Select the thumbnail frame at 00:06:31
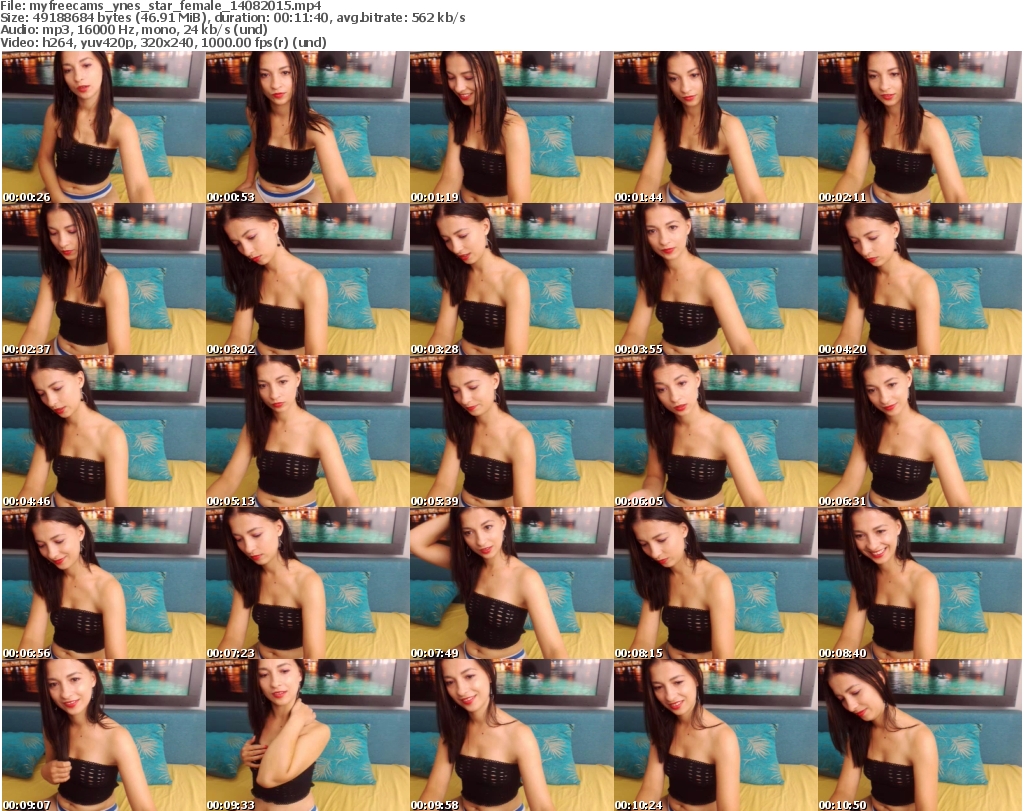This screenshot has width=1024, height=811. tap(920, 431)
